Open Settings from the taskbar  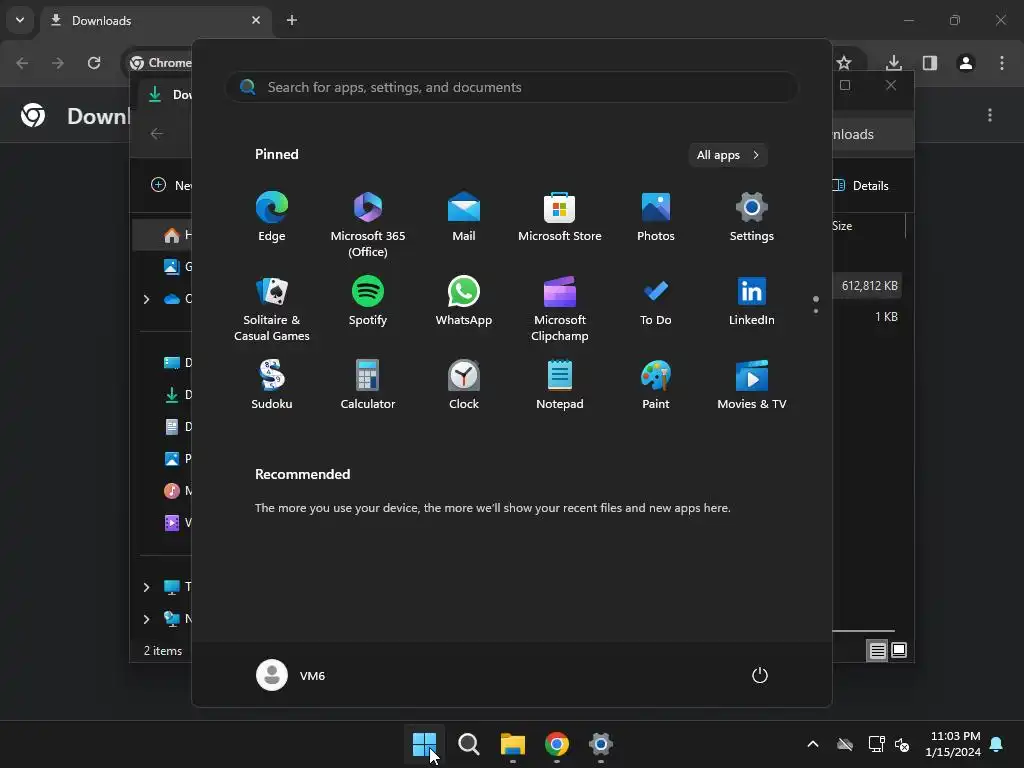tap(601, 744)
